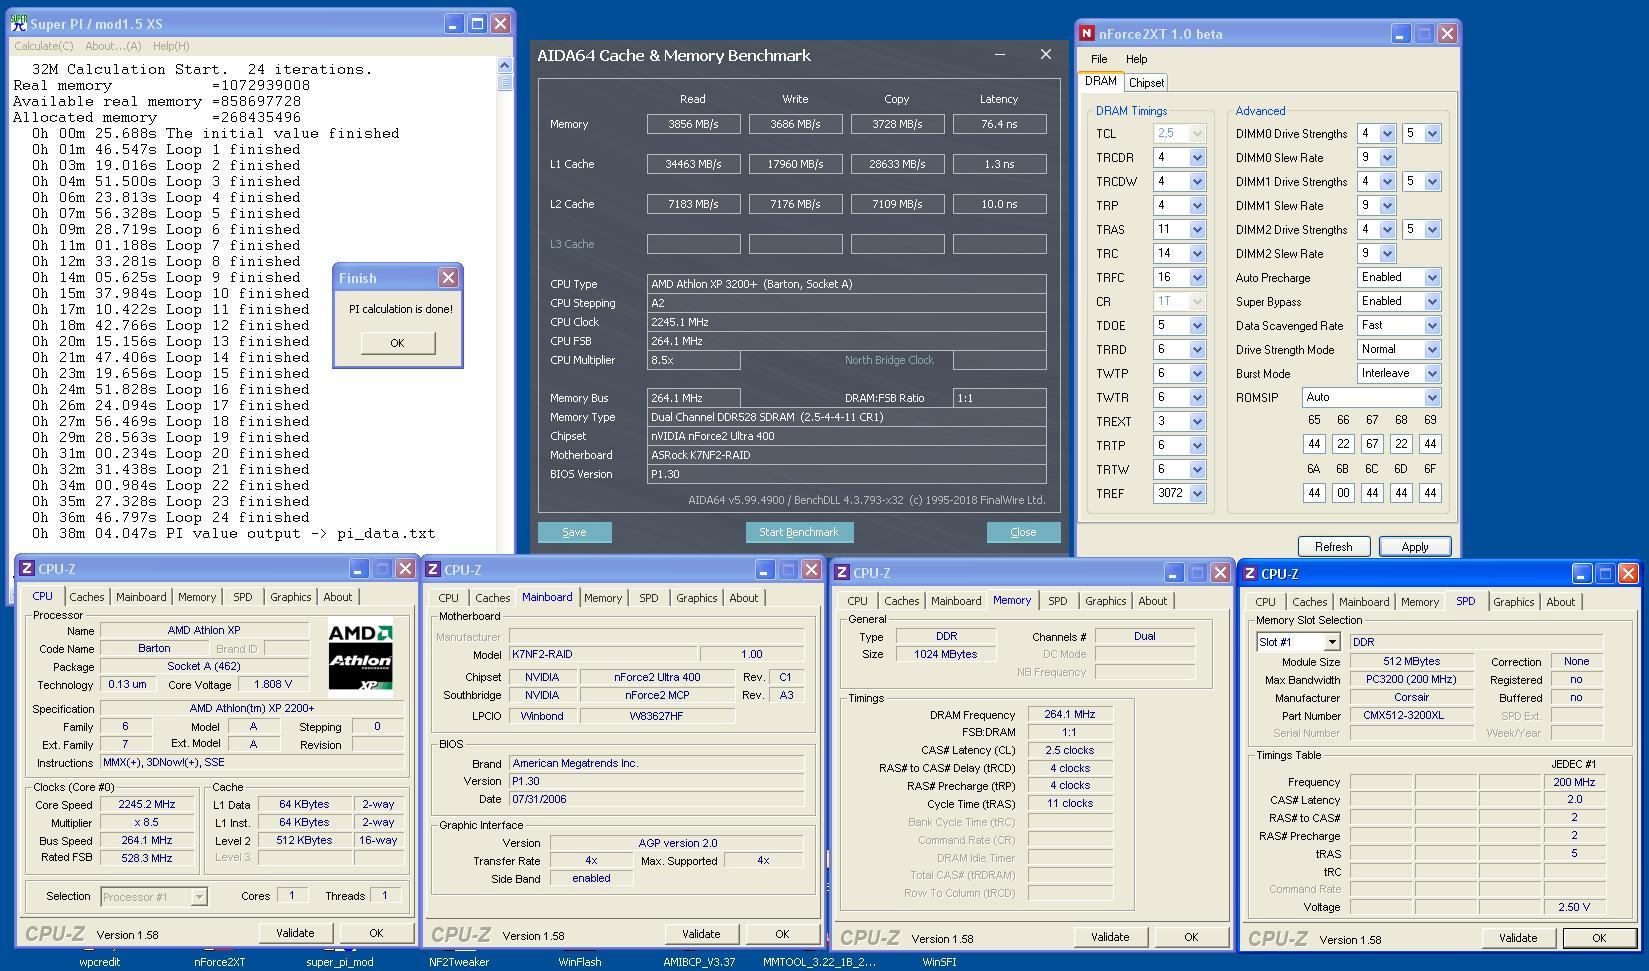Click the AMD Athlon XP logo

360,657
